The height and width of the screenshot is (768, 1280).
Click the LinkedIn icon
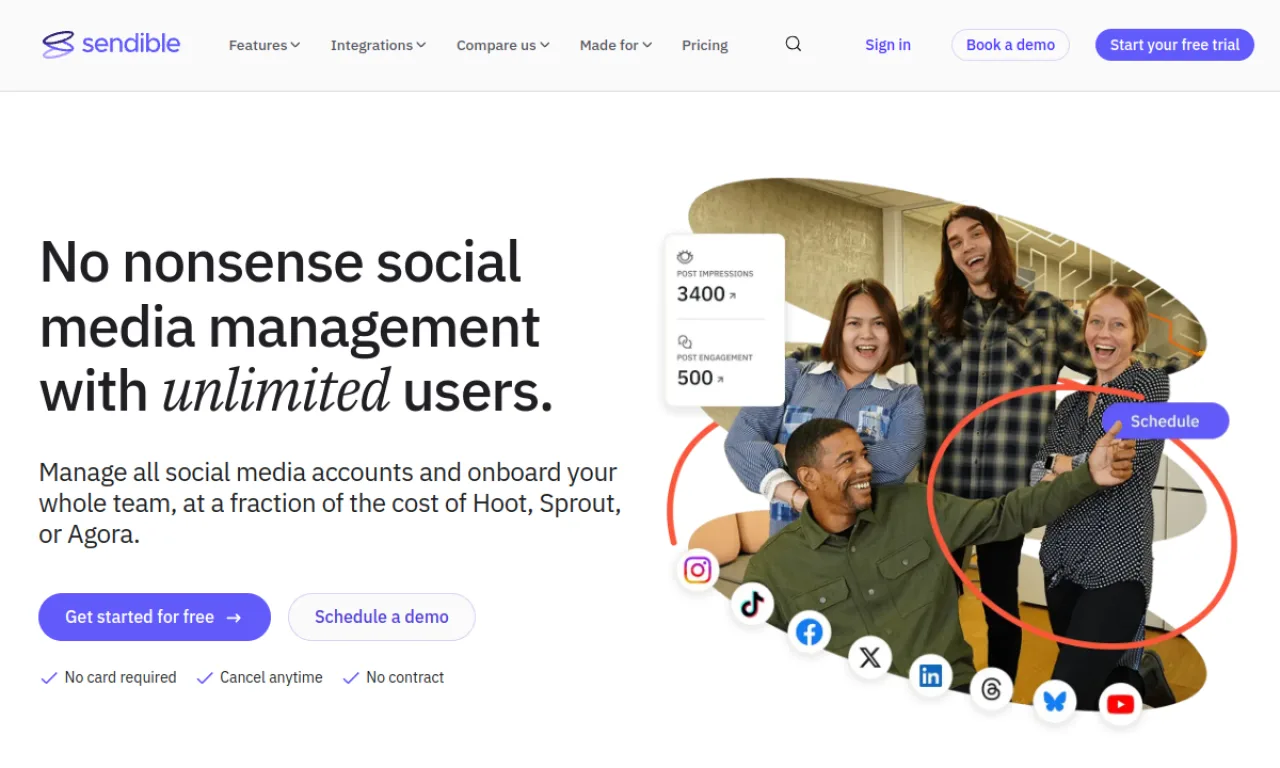pyautogui.click(x=931, y=676)
